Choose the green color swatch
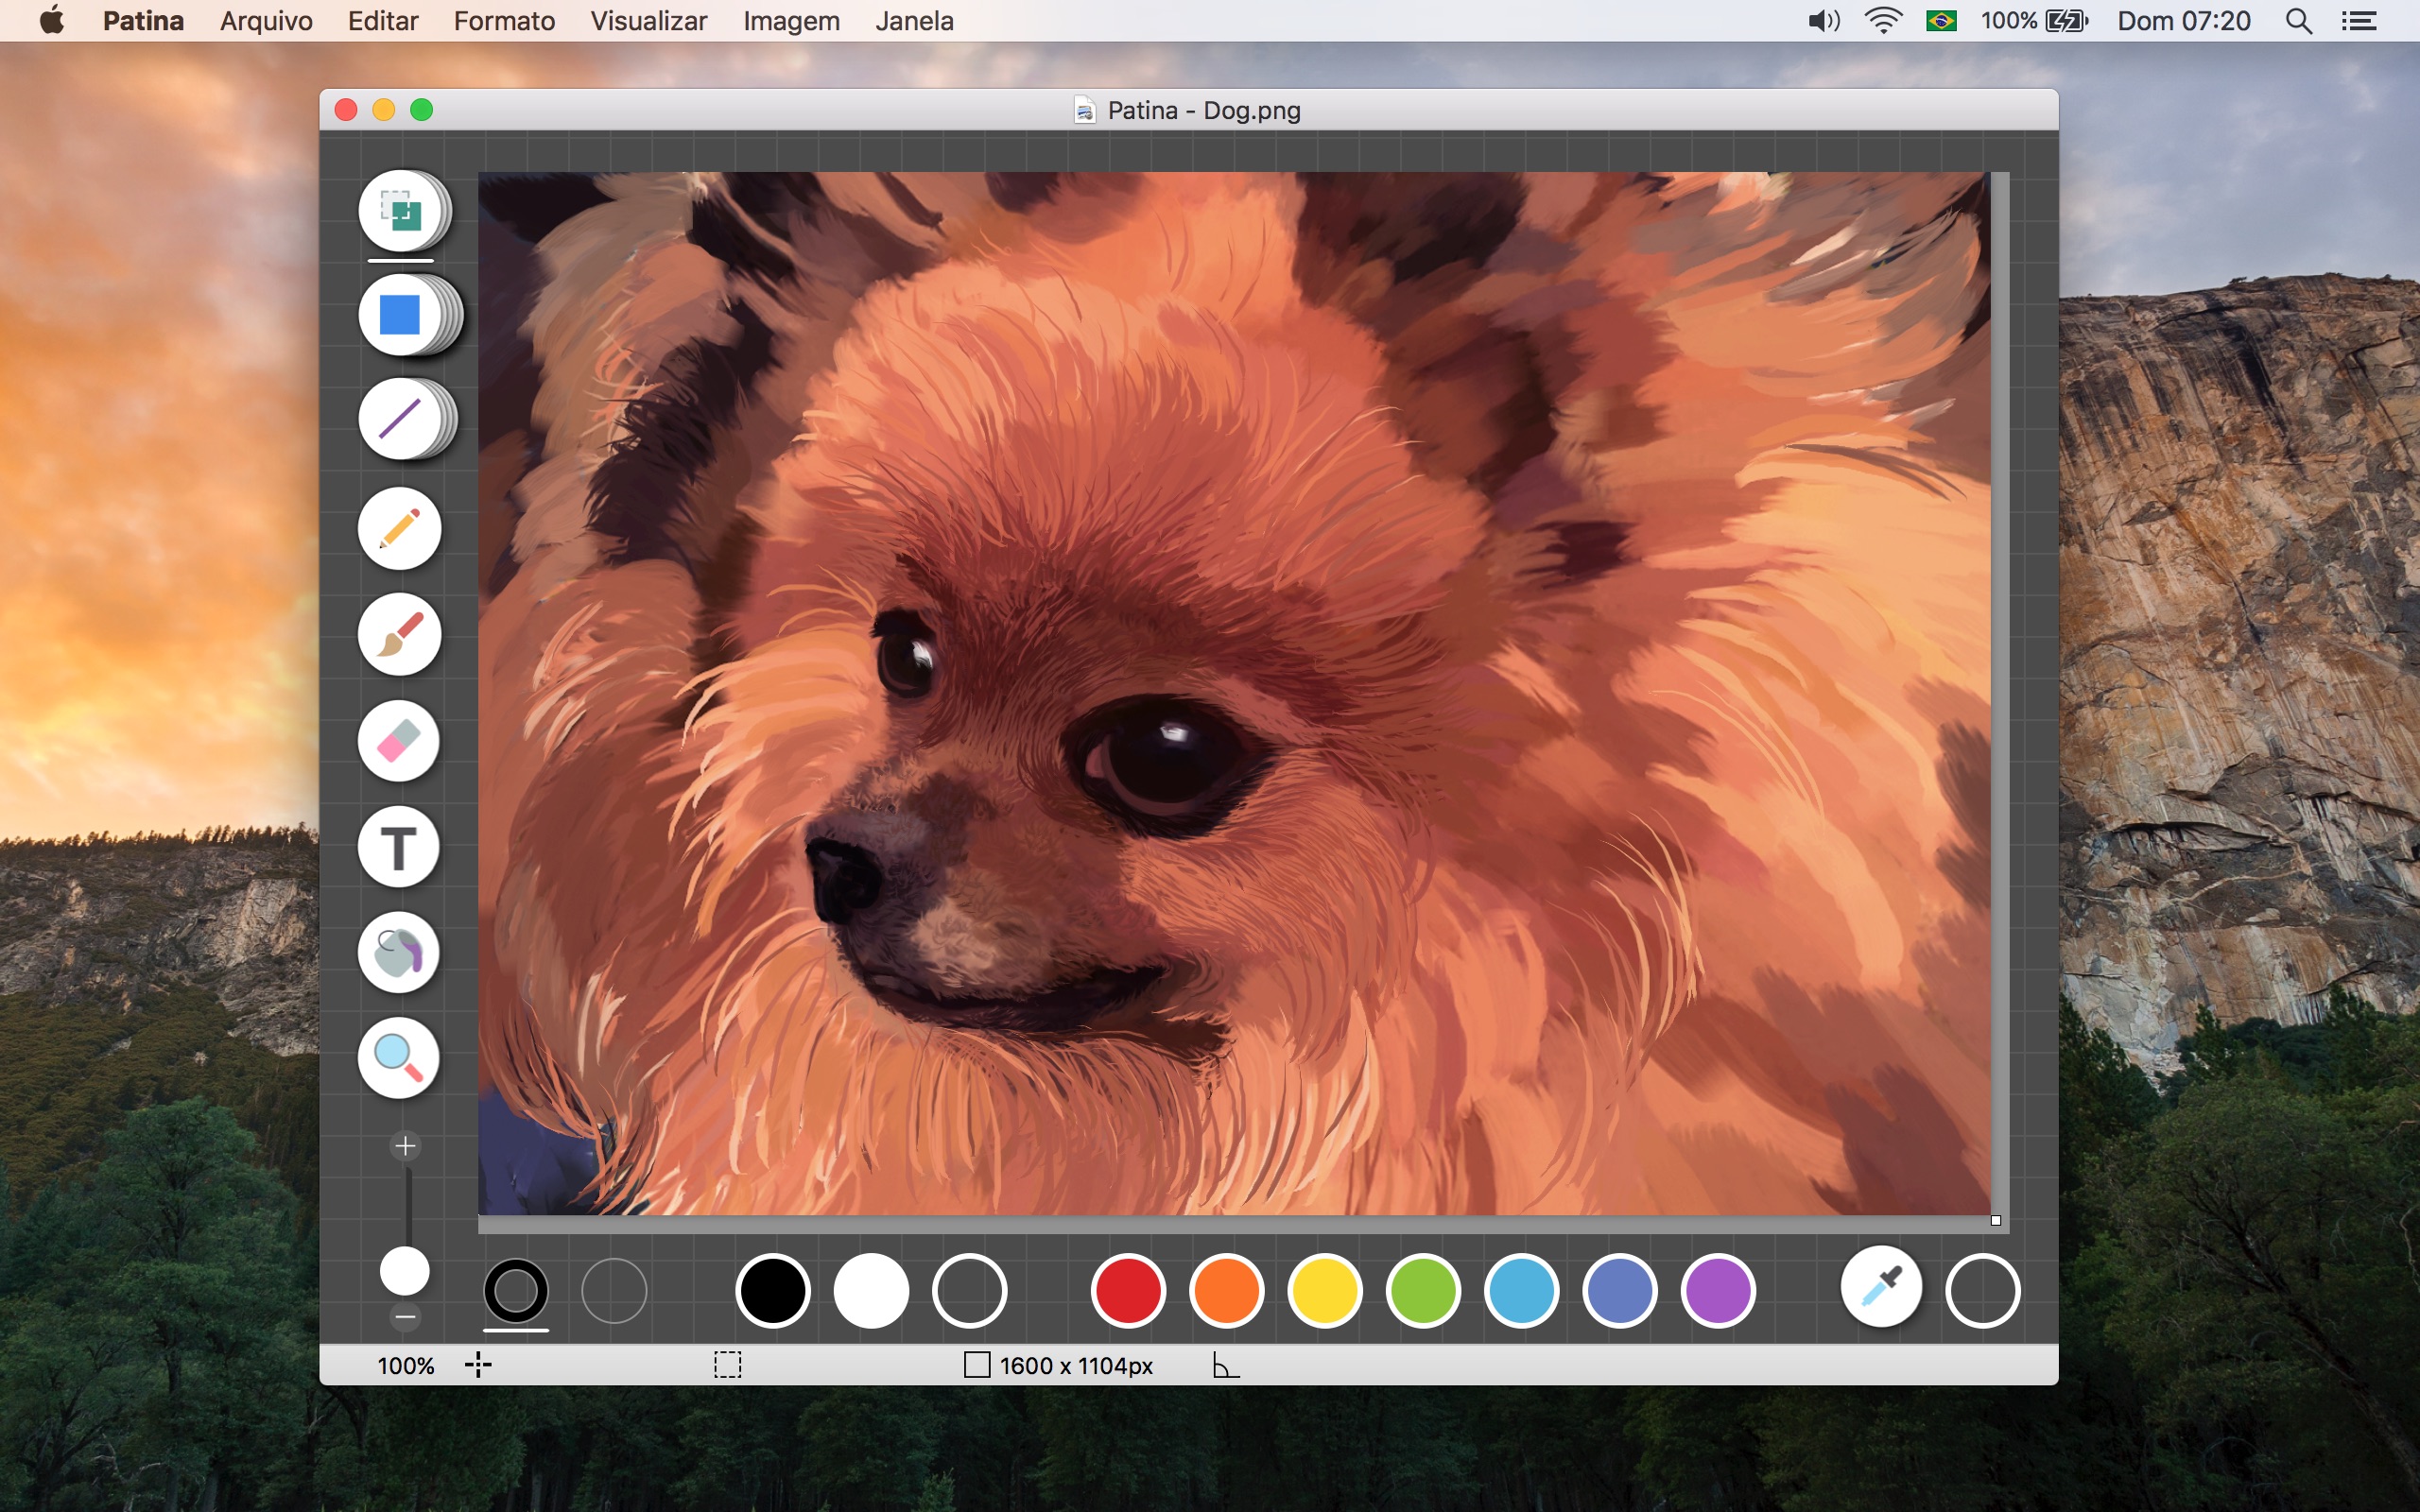This screenshot has height=1512, width=2420. tap(1423, 1290)
